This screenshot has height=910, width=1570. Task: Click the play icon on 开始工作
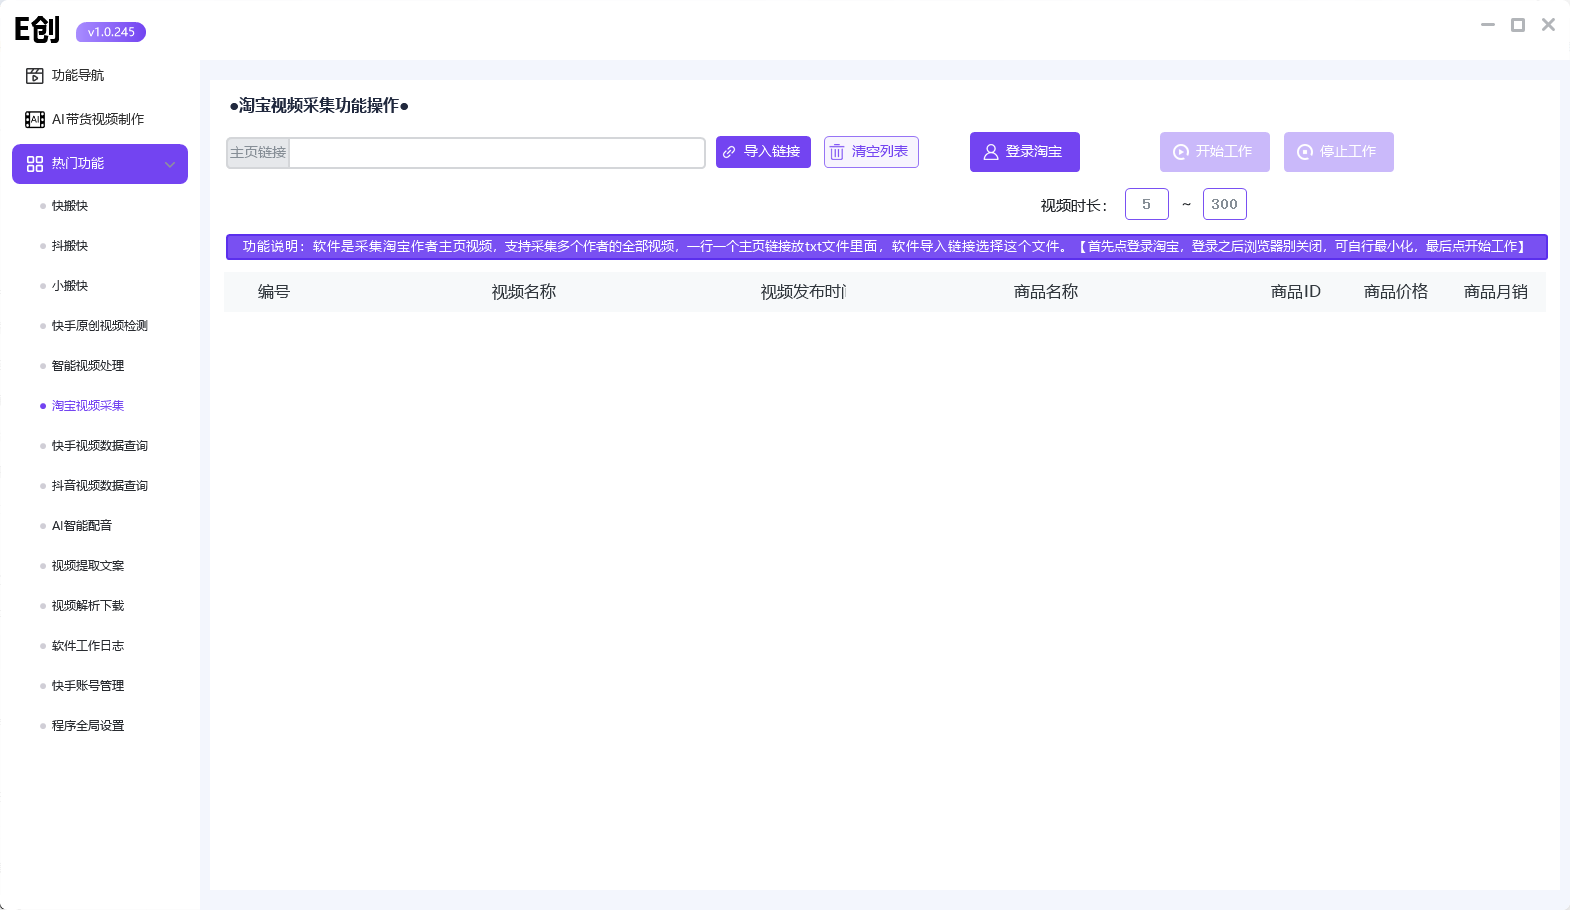coord(1181,152)
